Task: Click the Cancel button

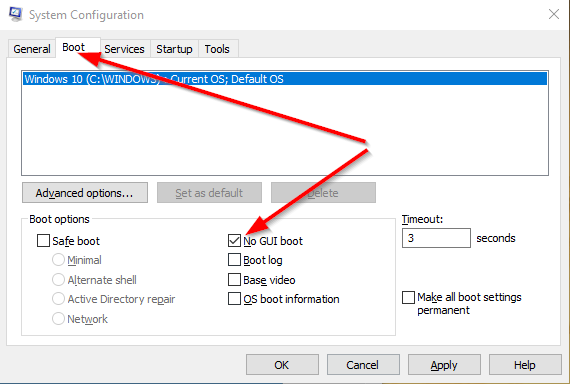Action: pyautogui.click(x=363, y=365)
